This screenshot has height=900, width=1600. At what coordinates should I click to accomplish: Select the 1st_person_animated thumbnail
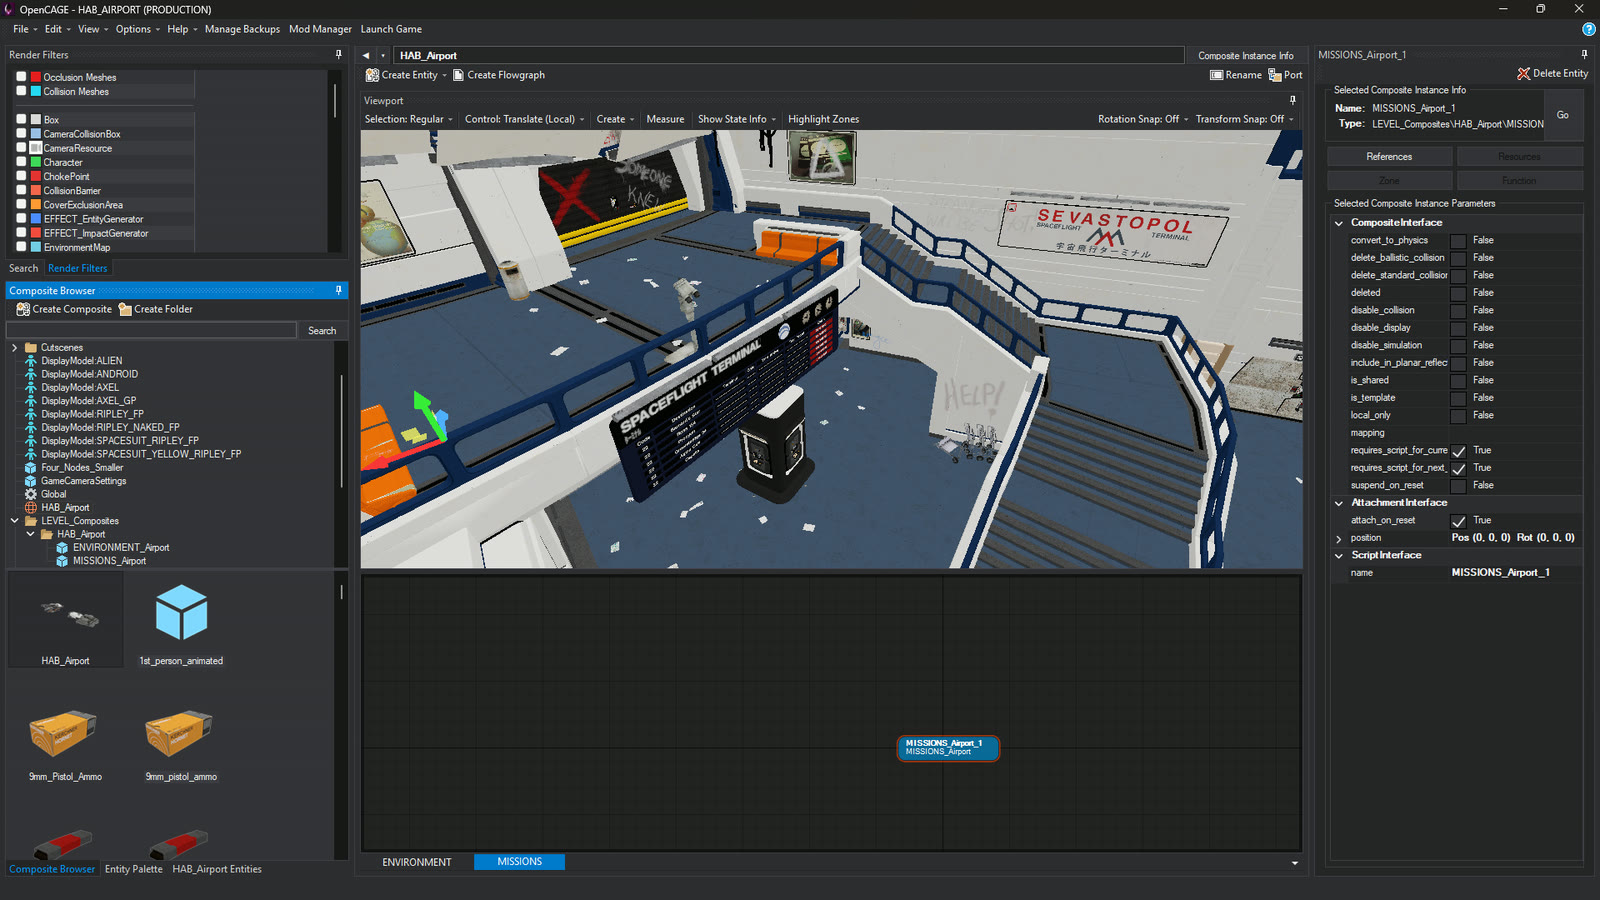[x=181, y=622]
